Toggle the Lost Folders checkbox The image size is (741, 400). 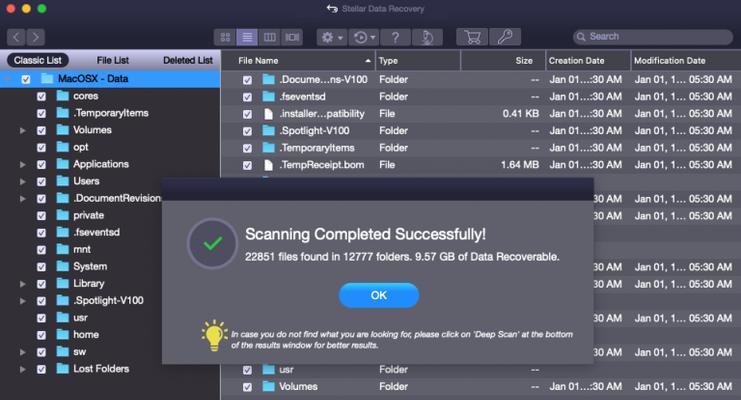[42, 369]
